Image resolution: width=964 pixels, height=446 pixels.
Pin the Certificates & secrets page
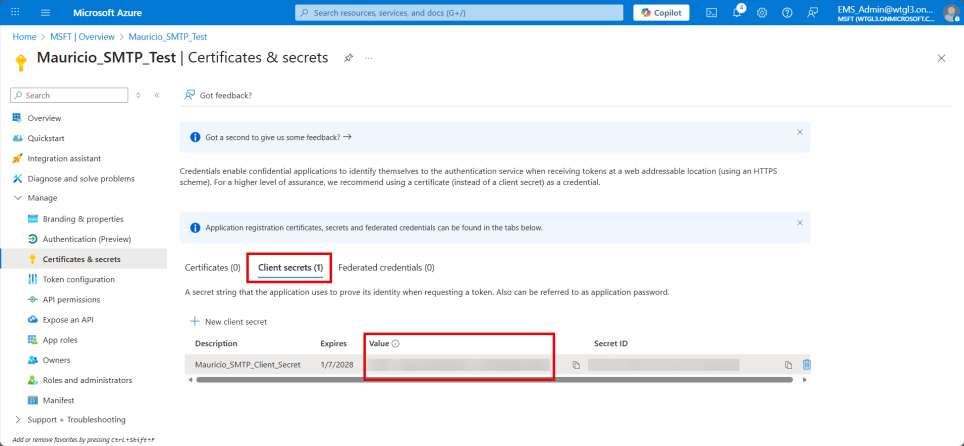click(x=348, y=58)
